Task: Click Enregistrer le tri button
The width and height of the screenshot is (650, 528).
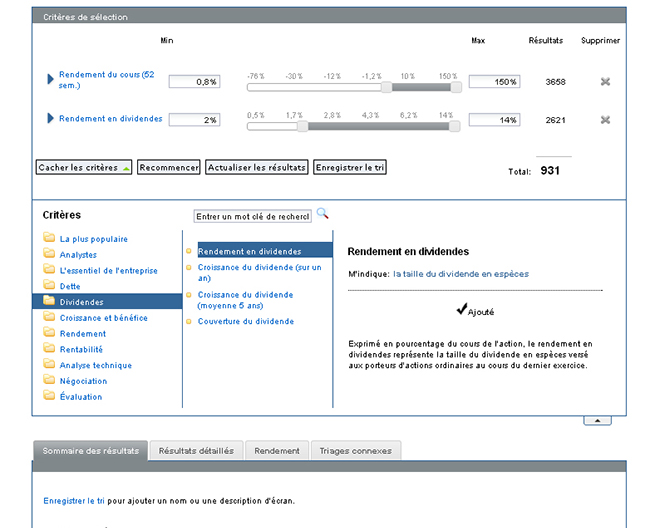Action: point(350,167)
